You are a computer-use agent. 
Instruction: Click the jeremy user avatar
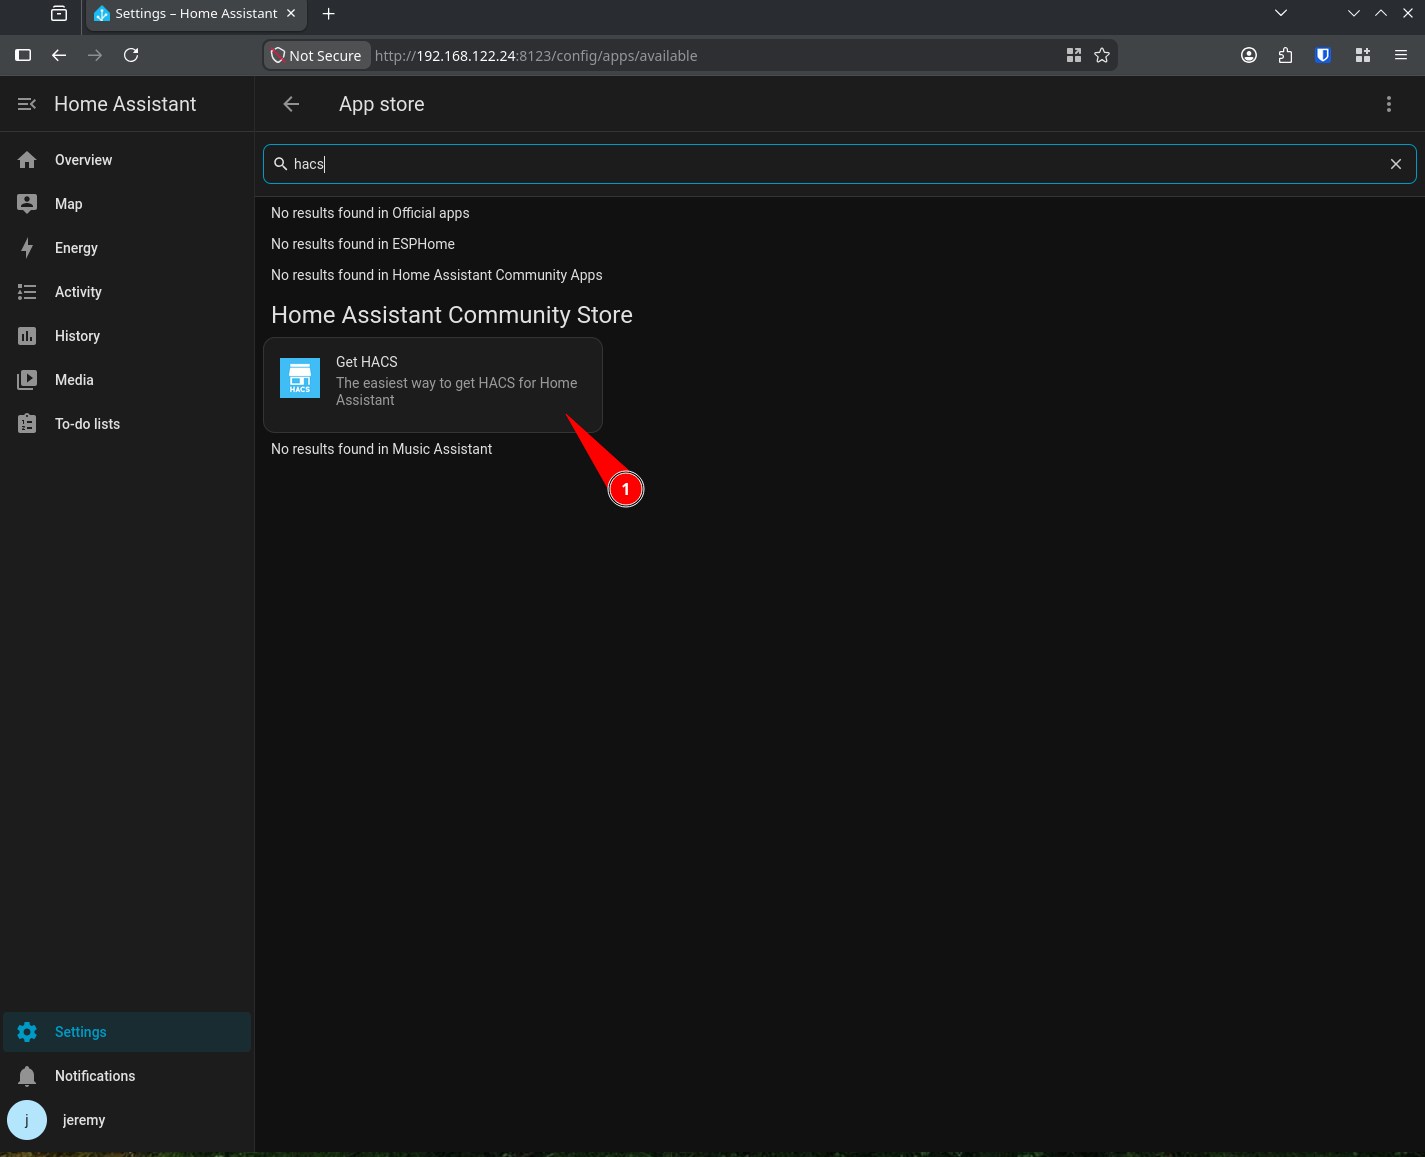point(27,1120)
